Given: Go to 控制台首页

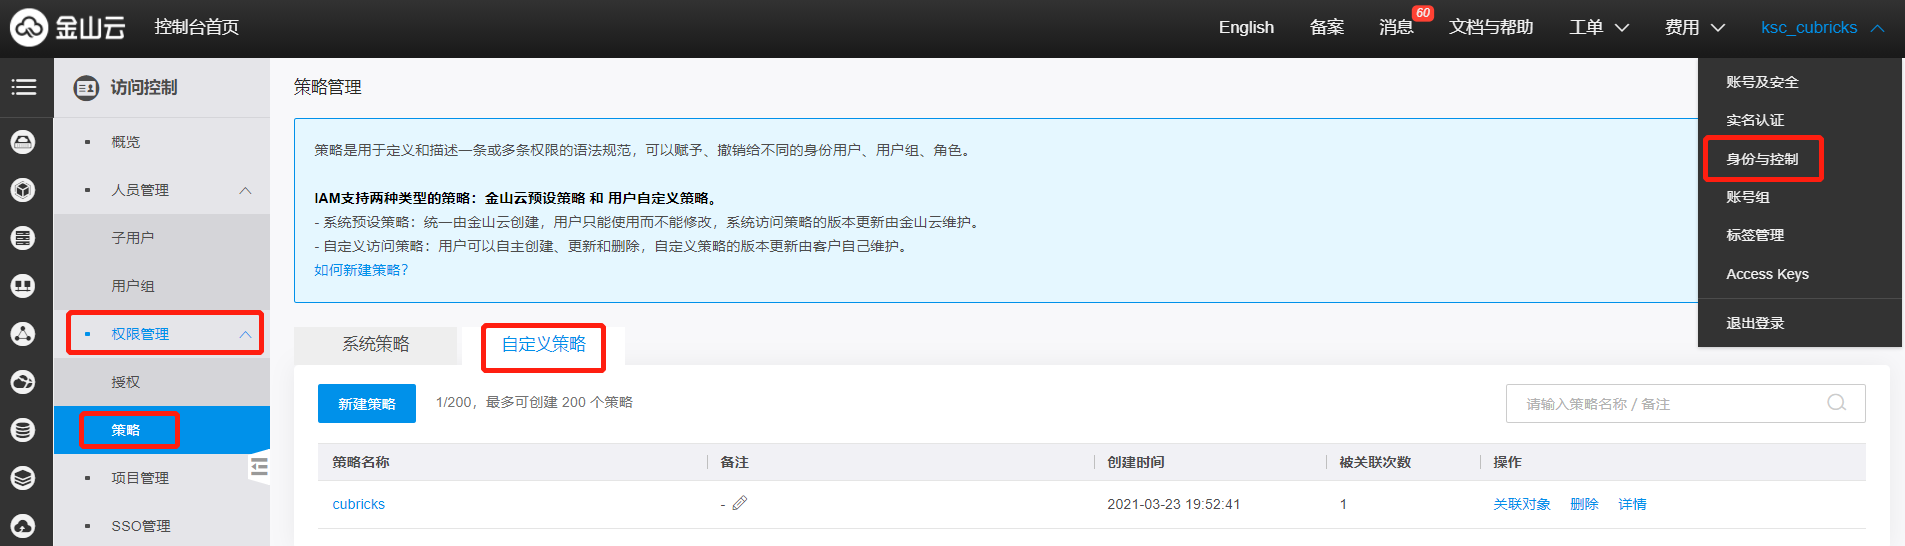Looking at the screenshot, I should (197, 27).
